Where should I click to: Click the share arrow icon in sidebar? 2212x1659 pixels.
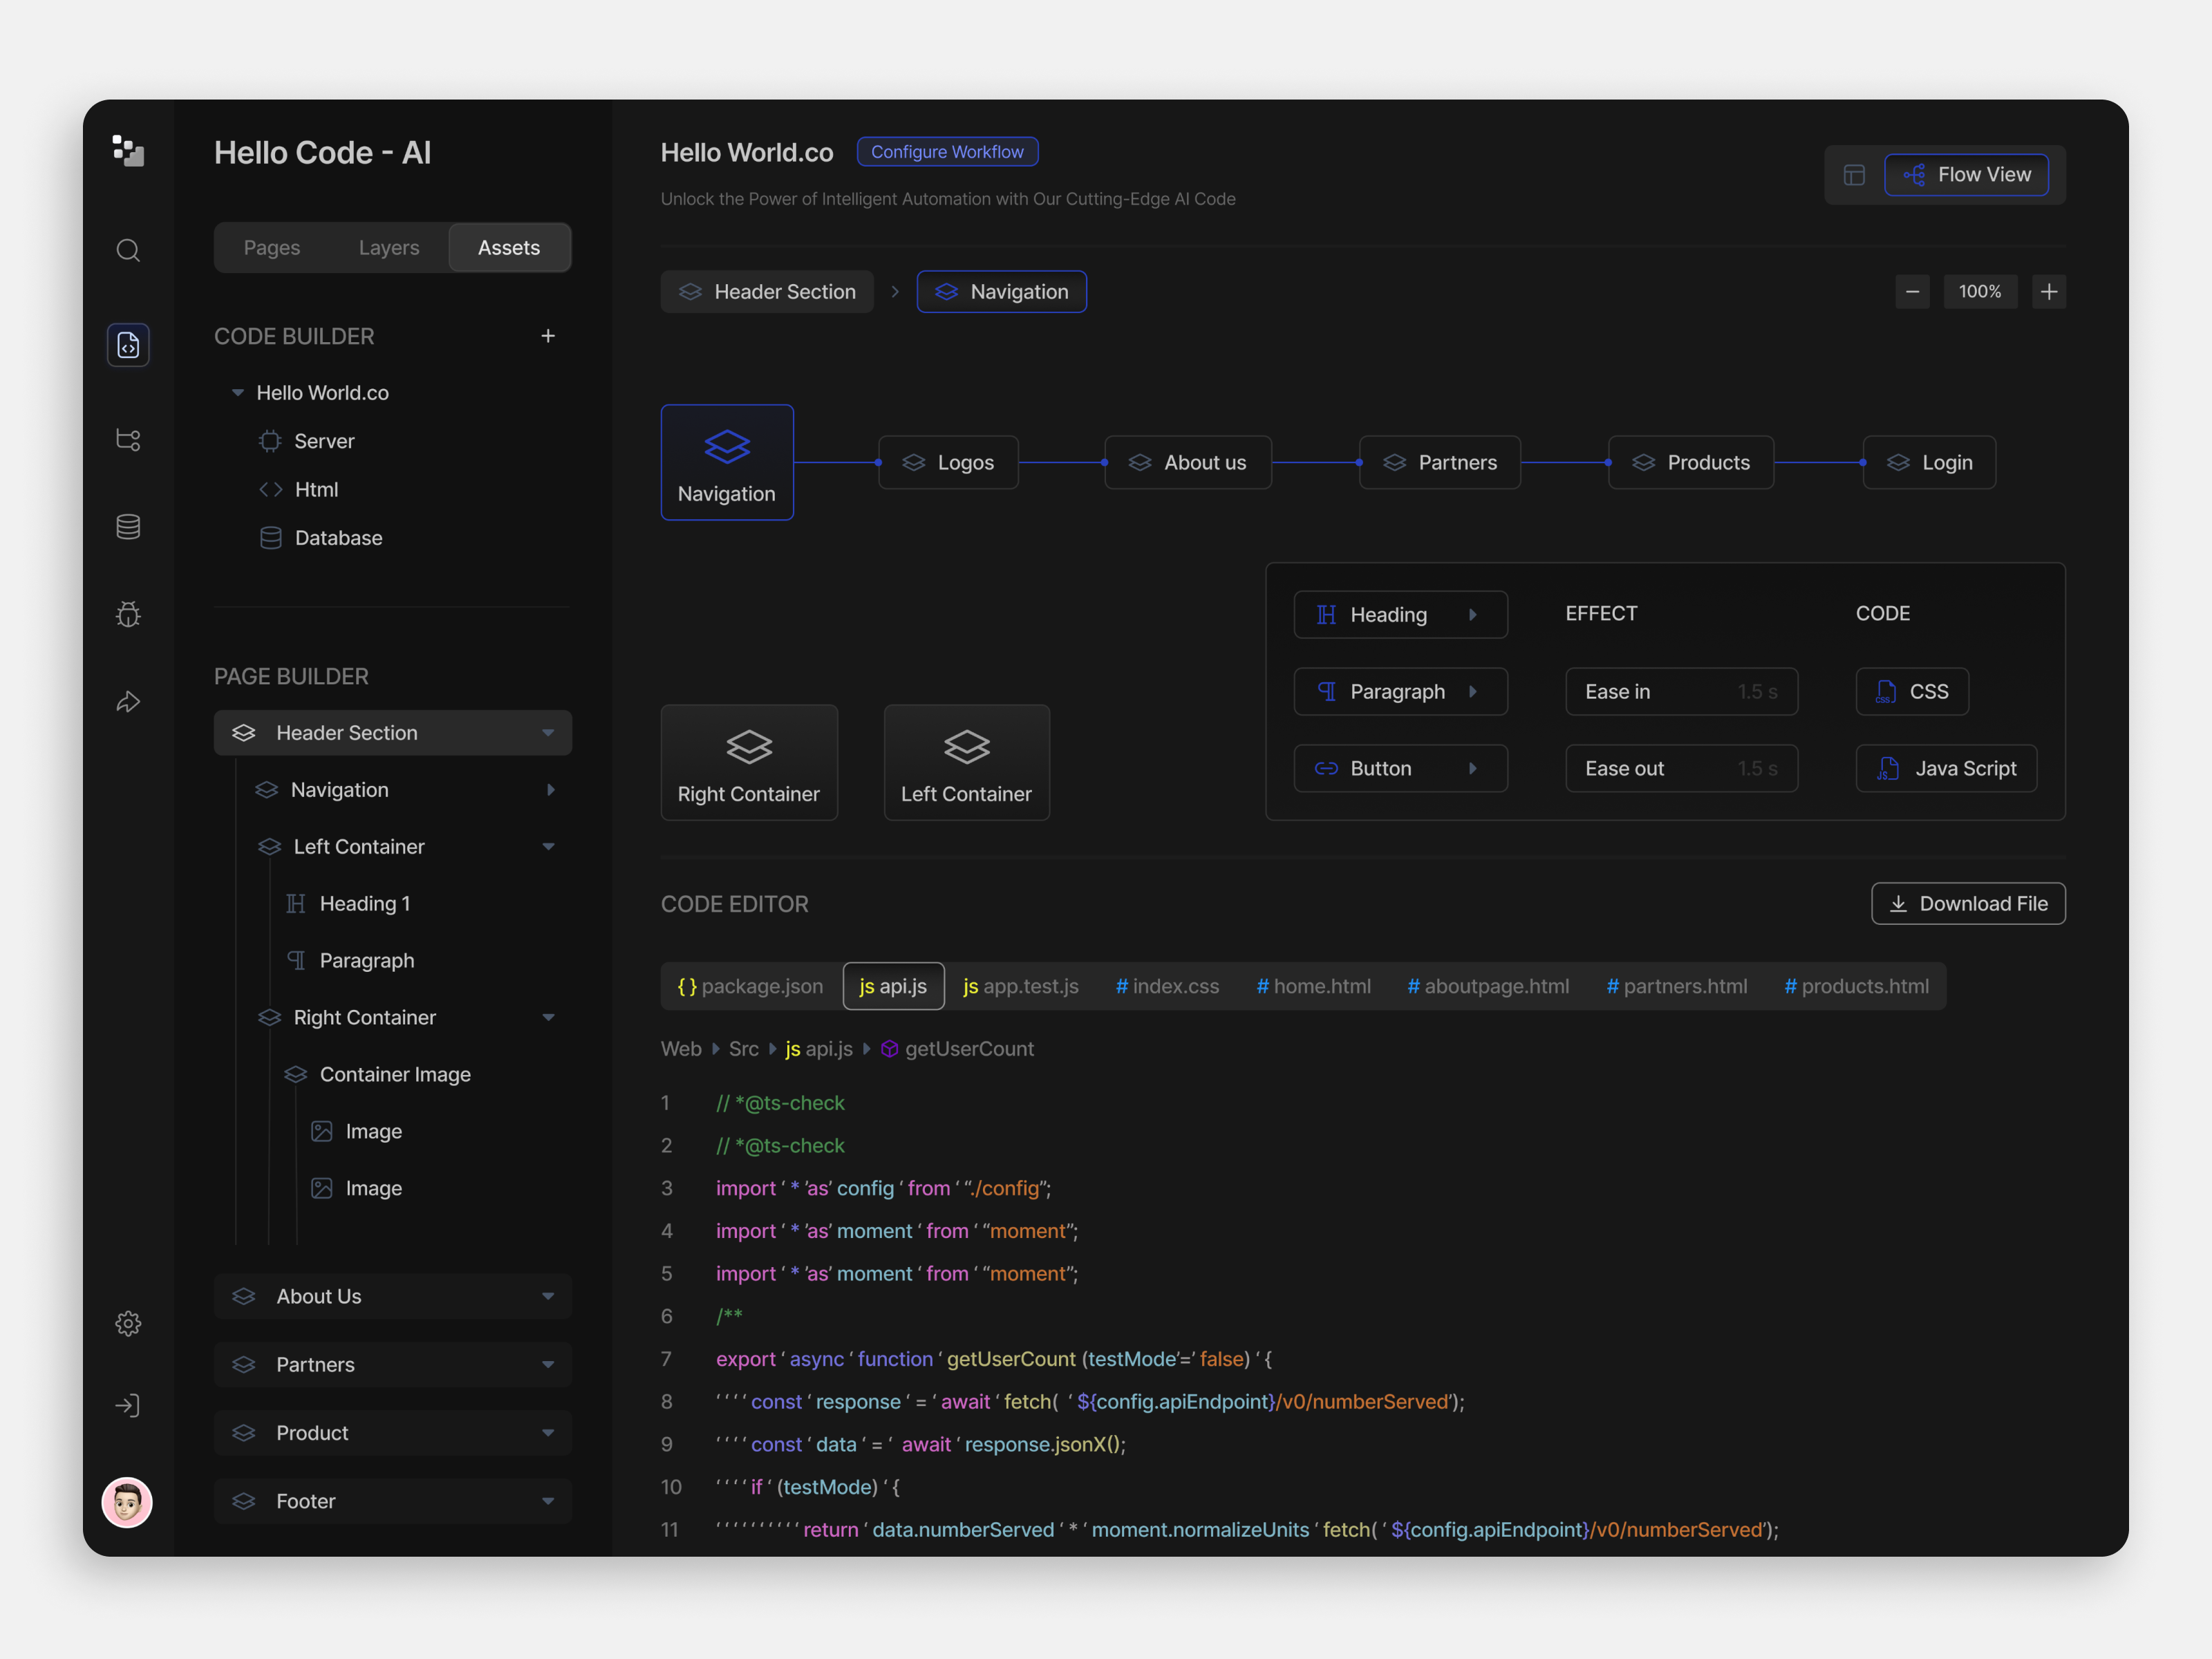[x=128, y=701]
